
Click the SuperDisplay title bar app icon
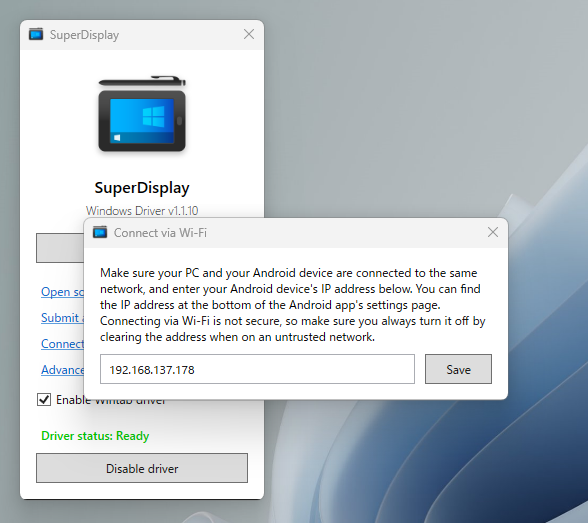(x=36, y=34)
